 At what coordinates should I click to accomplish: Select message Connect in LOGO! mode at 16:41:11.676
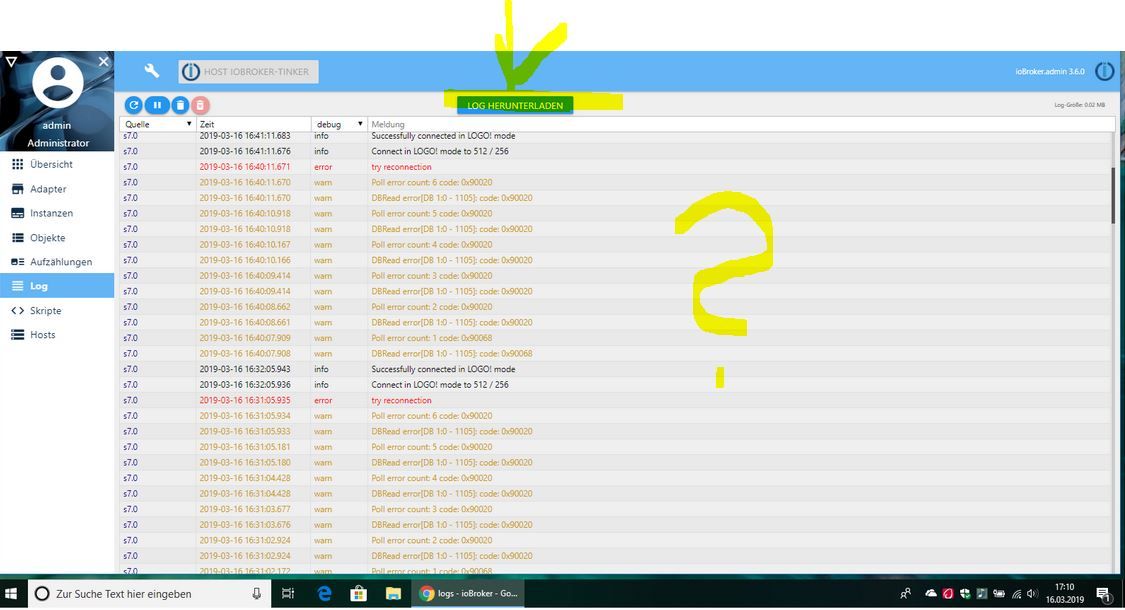(x=440, y=151)
